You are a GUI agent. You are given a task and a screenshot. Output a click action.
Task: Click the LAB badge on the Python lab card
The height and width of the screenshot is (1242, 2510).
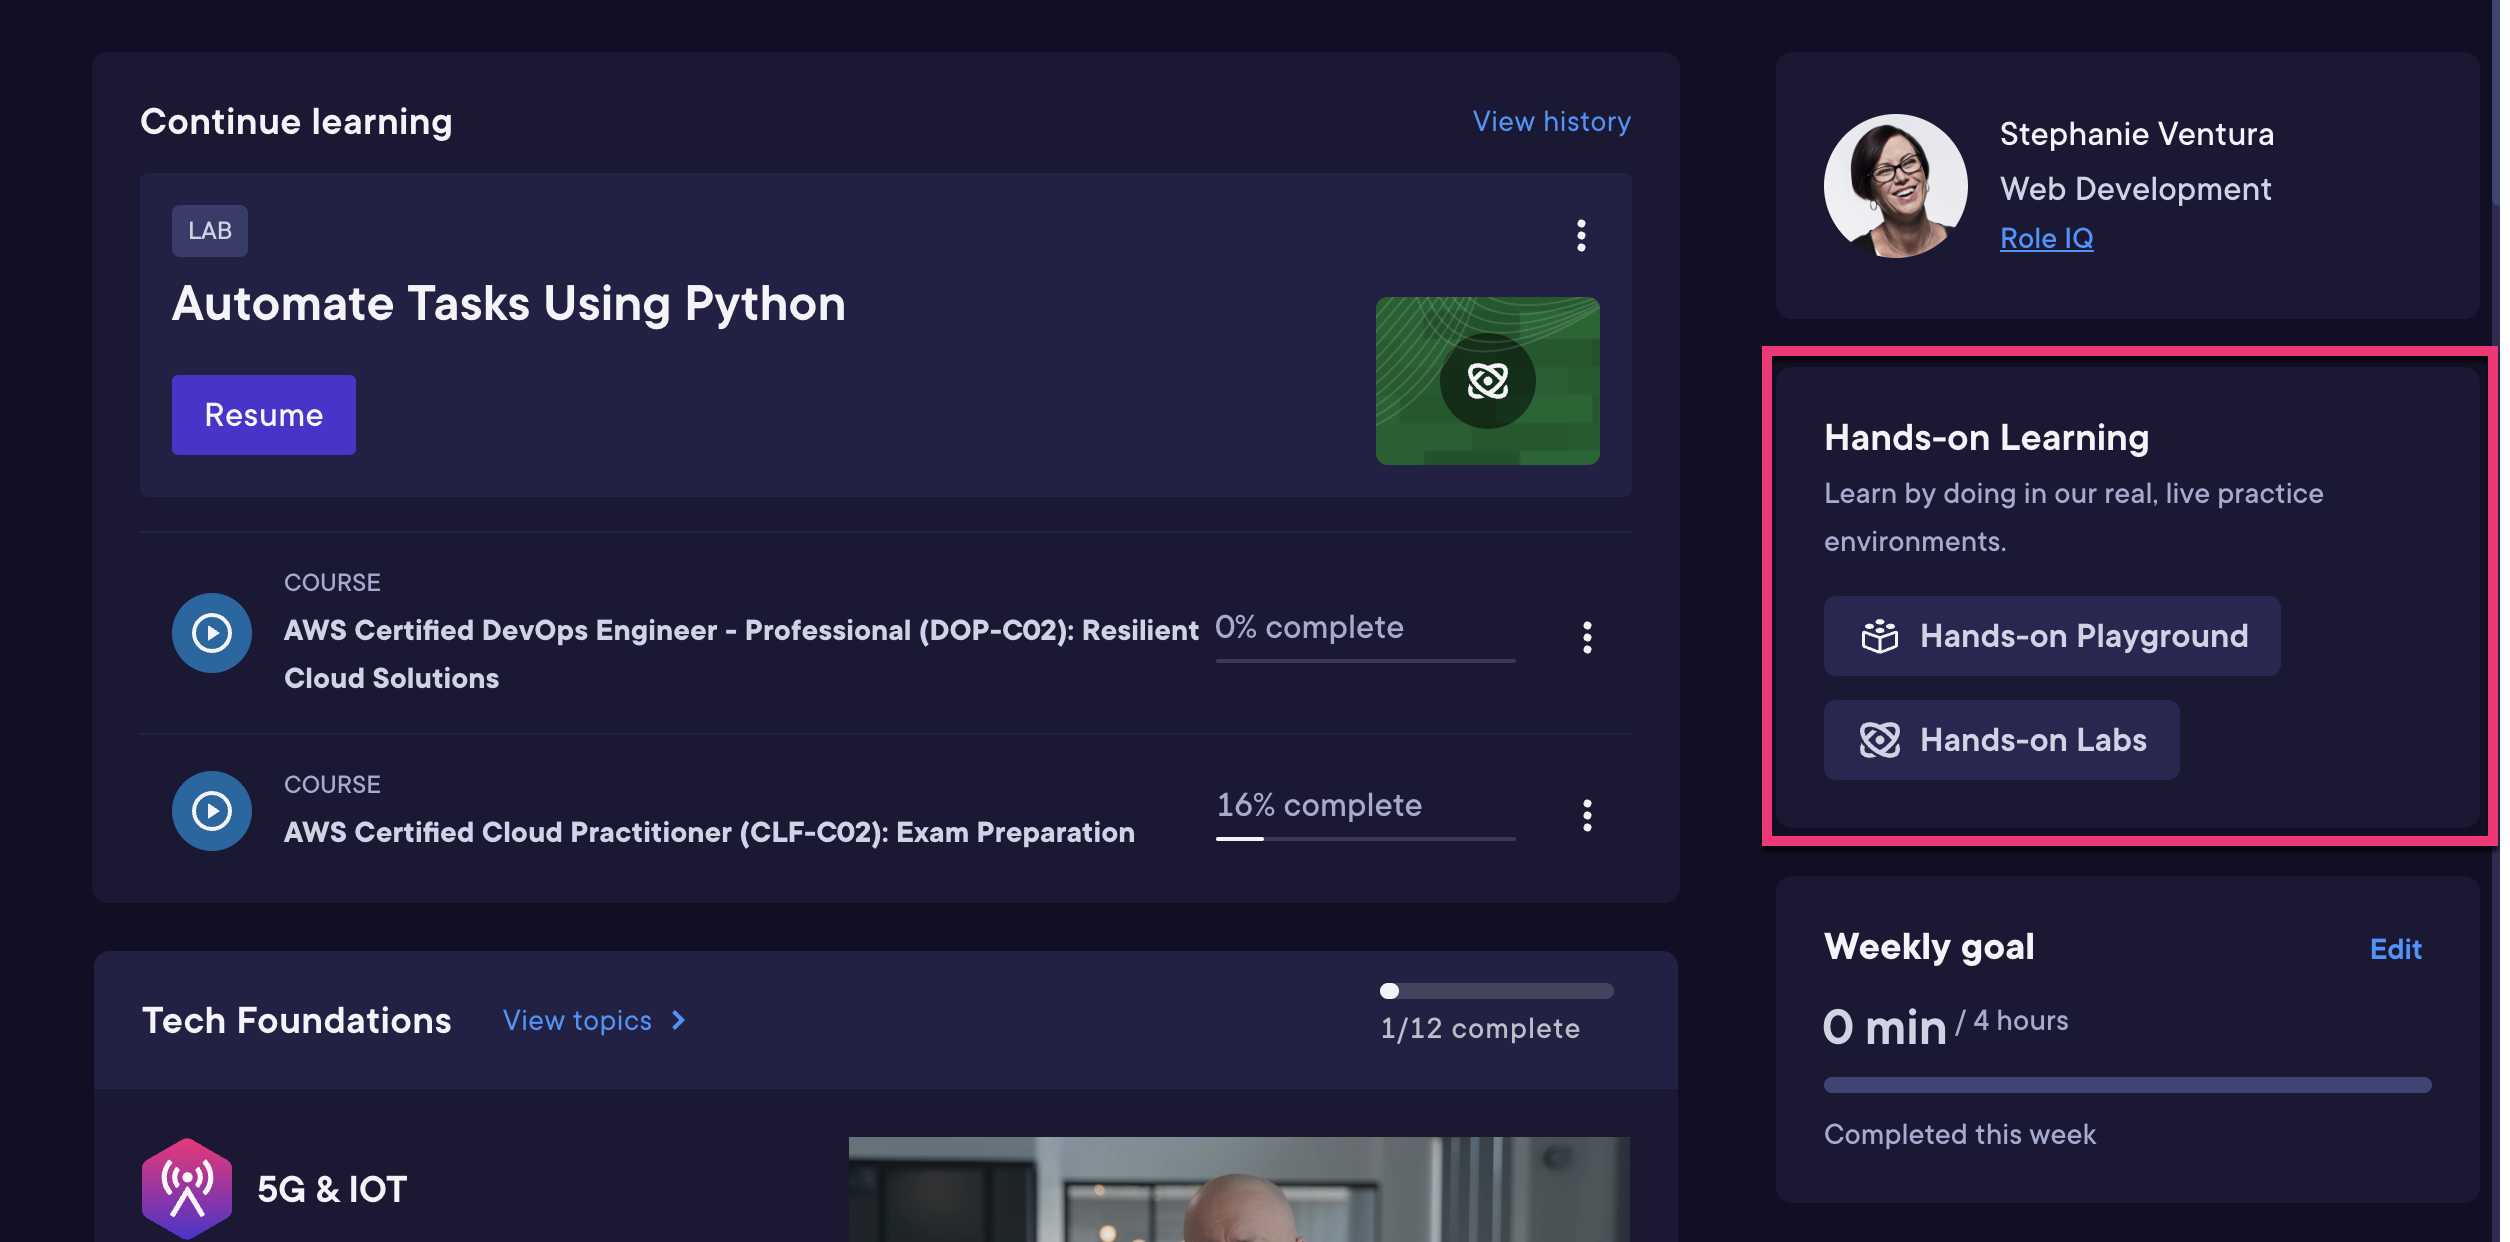point(209,229)
